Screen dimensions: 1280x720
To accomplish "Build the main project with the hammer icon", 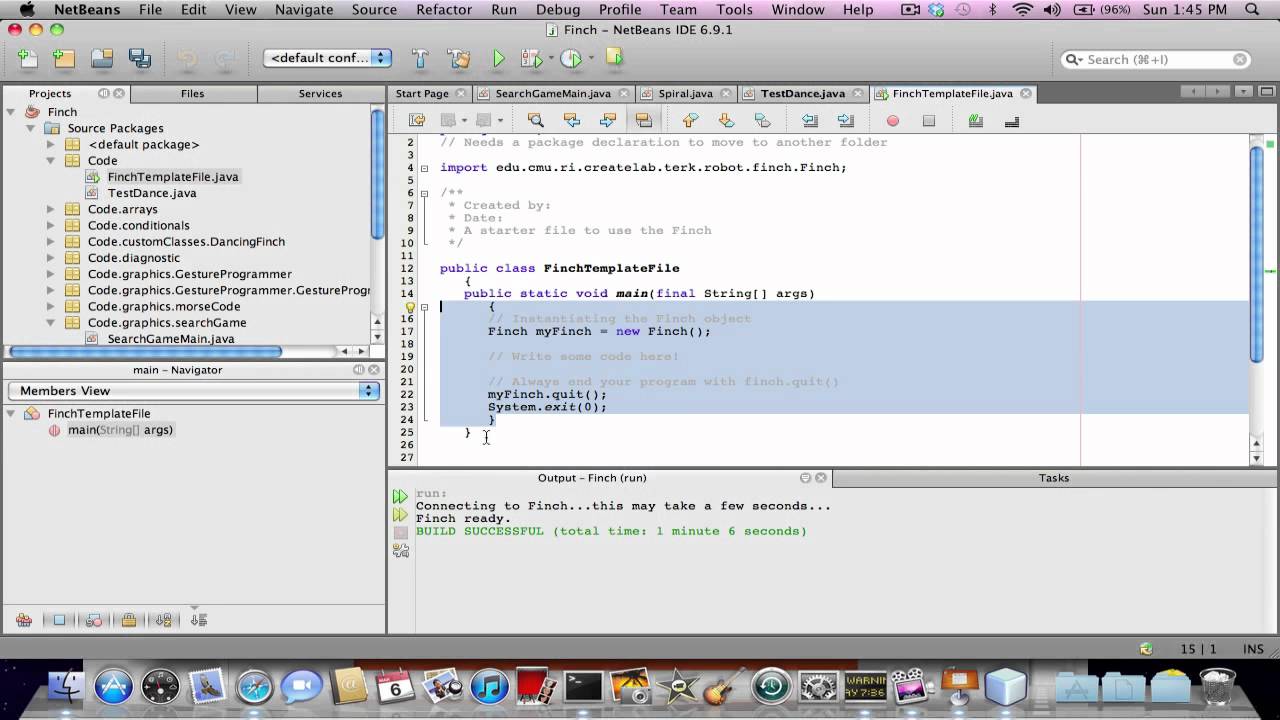I will tap(420, 59).
